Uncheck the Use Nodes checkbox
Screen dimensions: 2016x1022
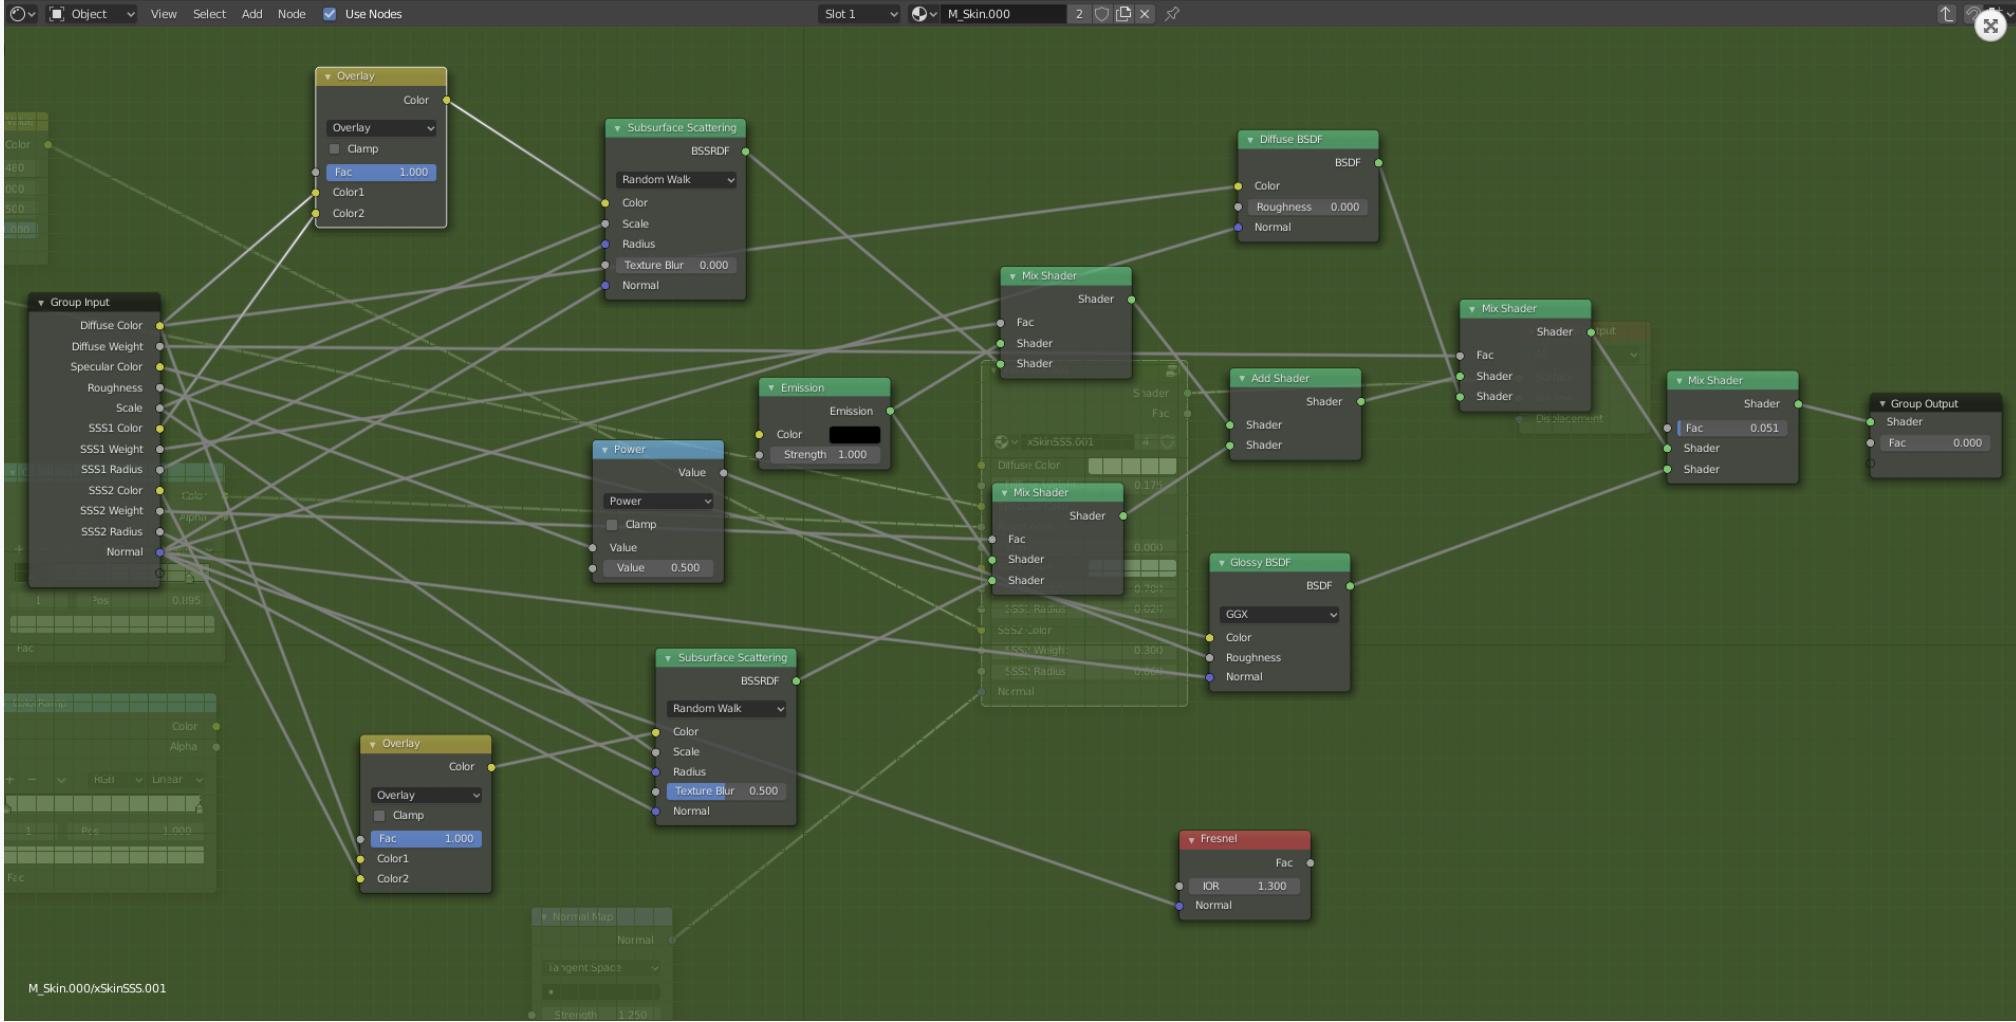coord(330,14)
